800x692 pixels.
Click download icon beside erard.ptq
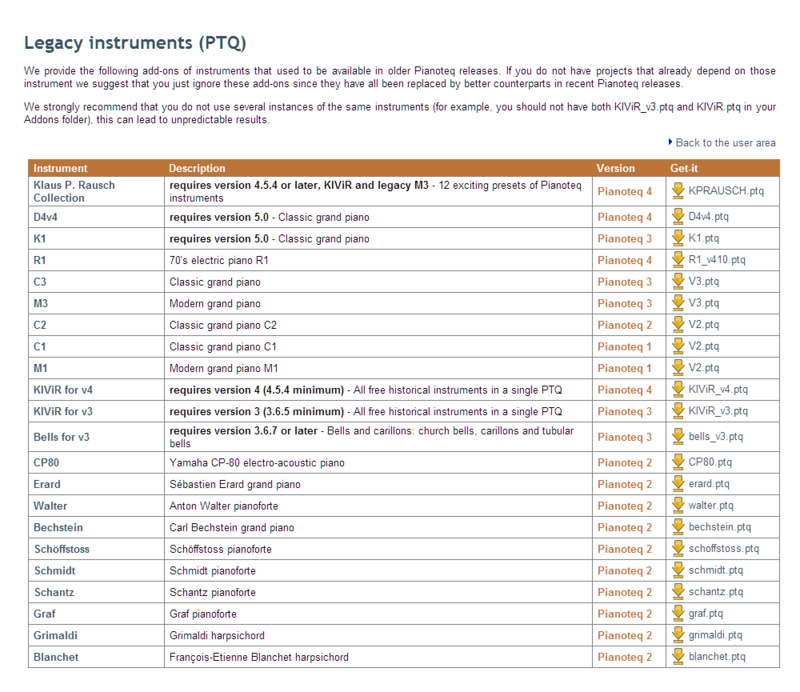point(678,484)
